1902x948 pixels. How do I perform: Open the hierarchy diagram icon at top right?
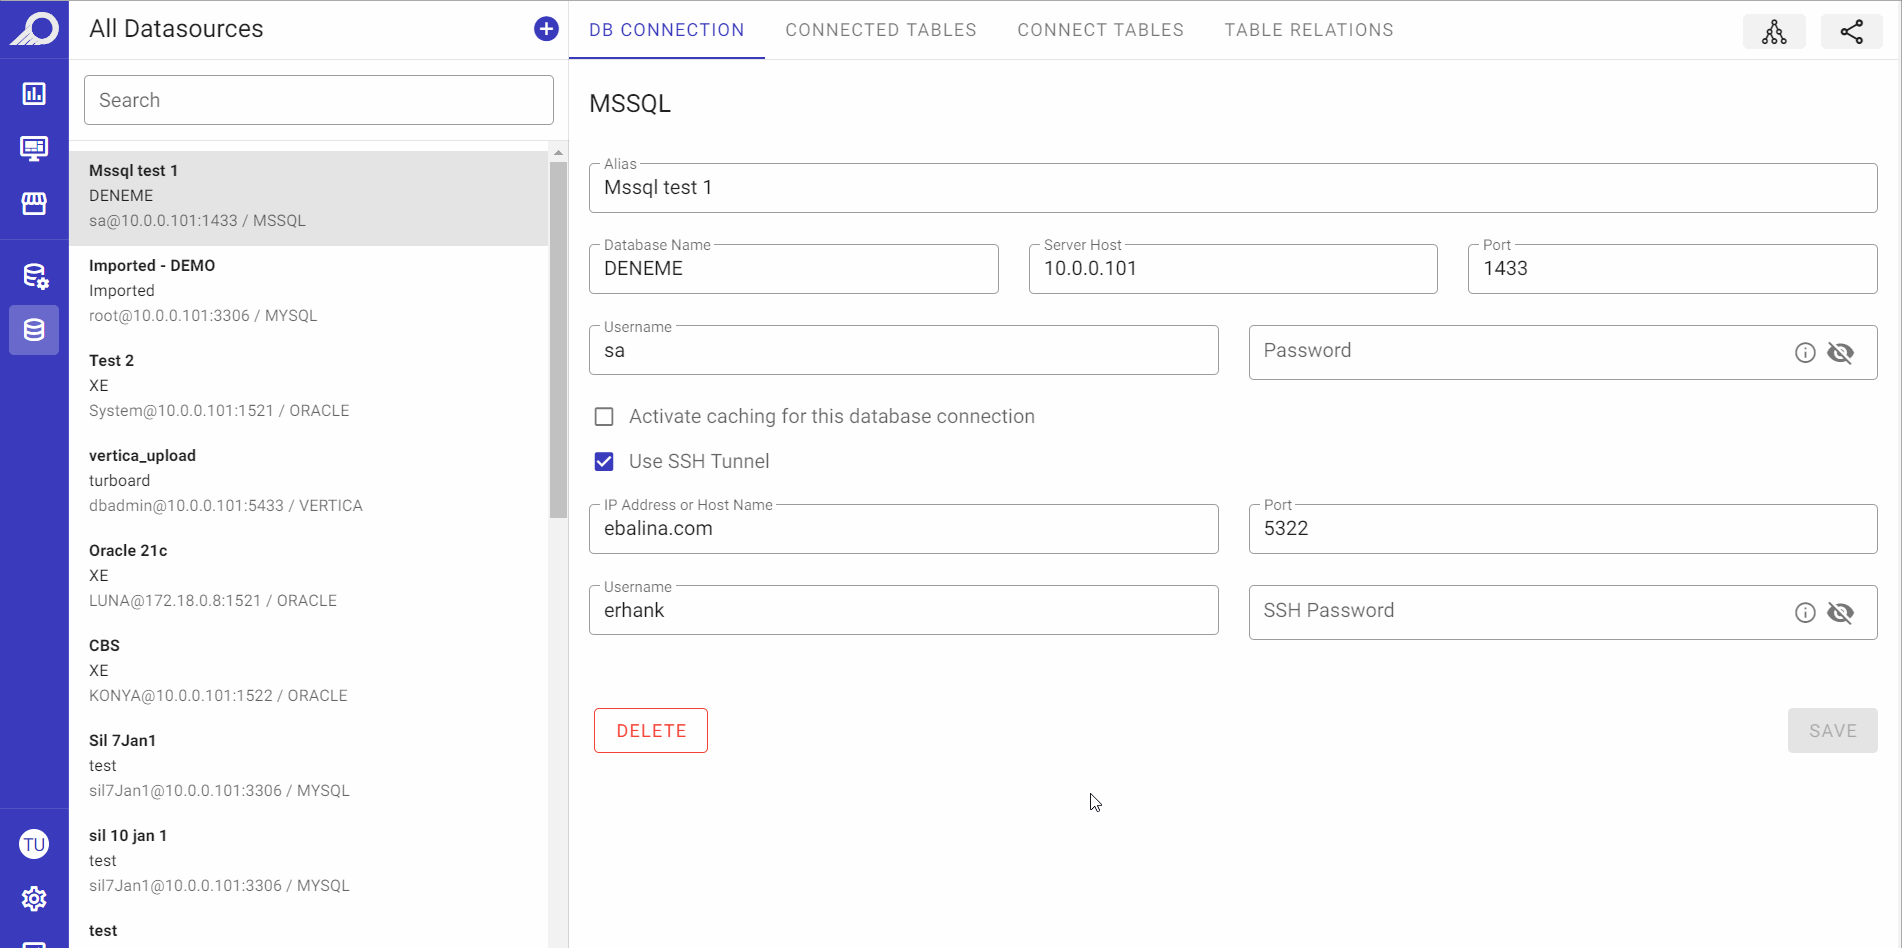pyautogui.click(x=1774, y=31)
